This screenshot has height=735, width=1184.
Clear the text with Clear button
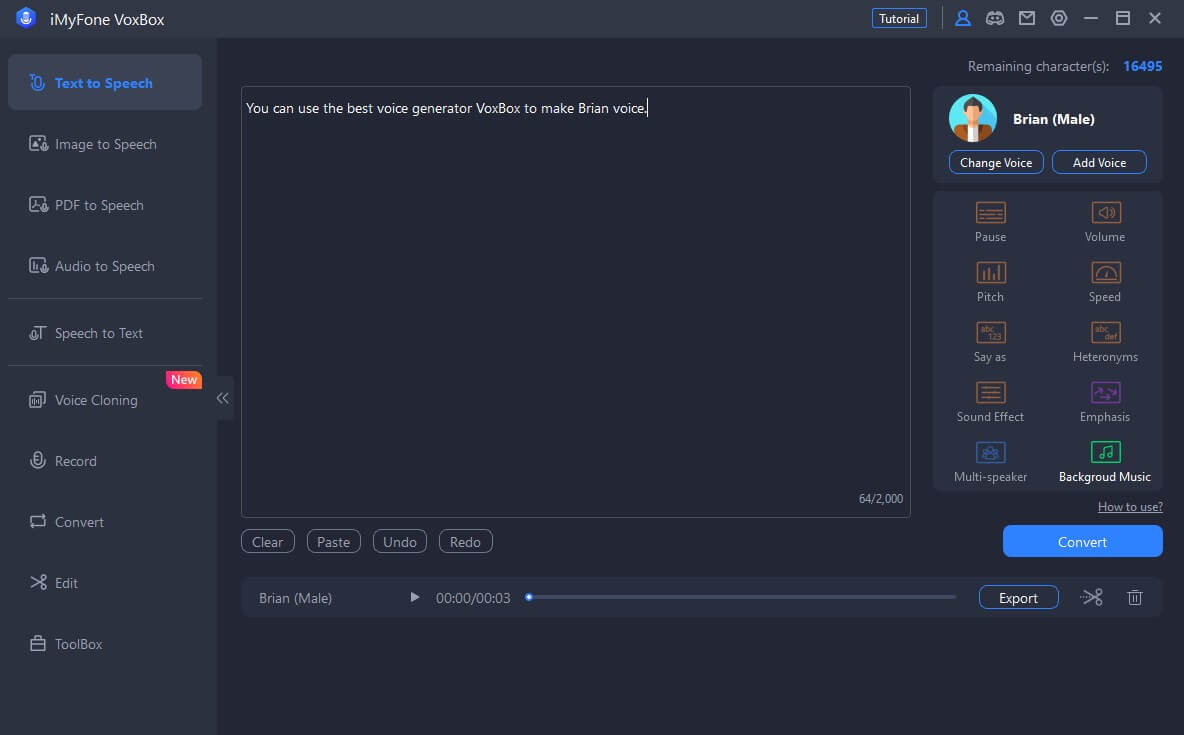[x=267, y=542]
